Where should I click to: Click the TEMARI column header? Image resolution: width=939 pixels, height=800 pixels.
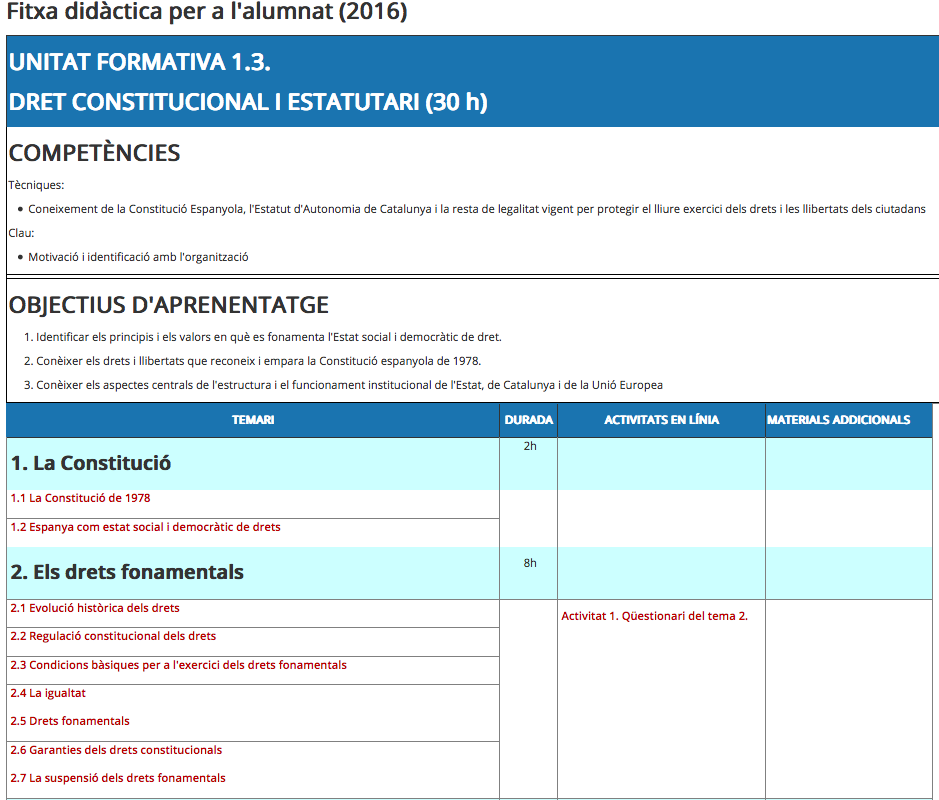(x=253, y=420)
